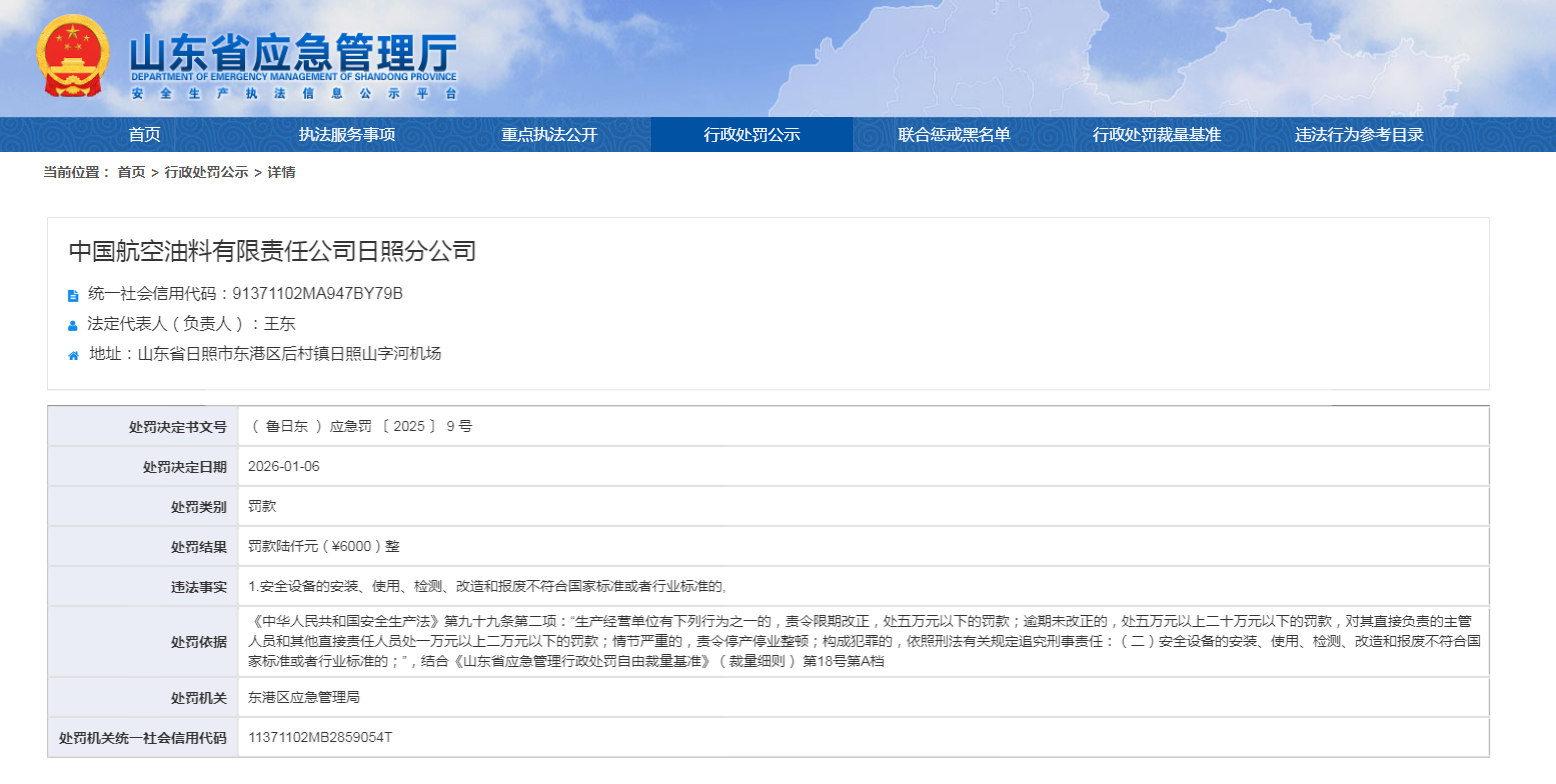Viewport: 1556px width, 784px height.
Task: Click the authority code 11371102MB2859054T
Action: 320,738
